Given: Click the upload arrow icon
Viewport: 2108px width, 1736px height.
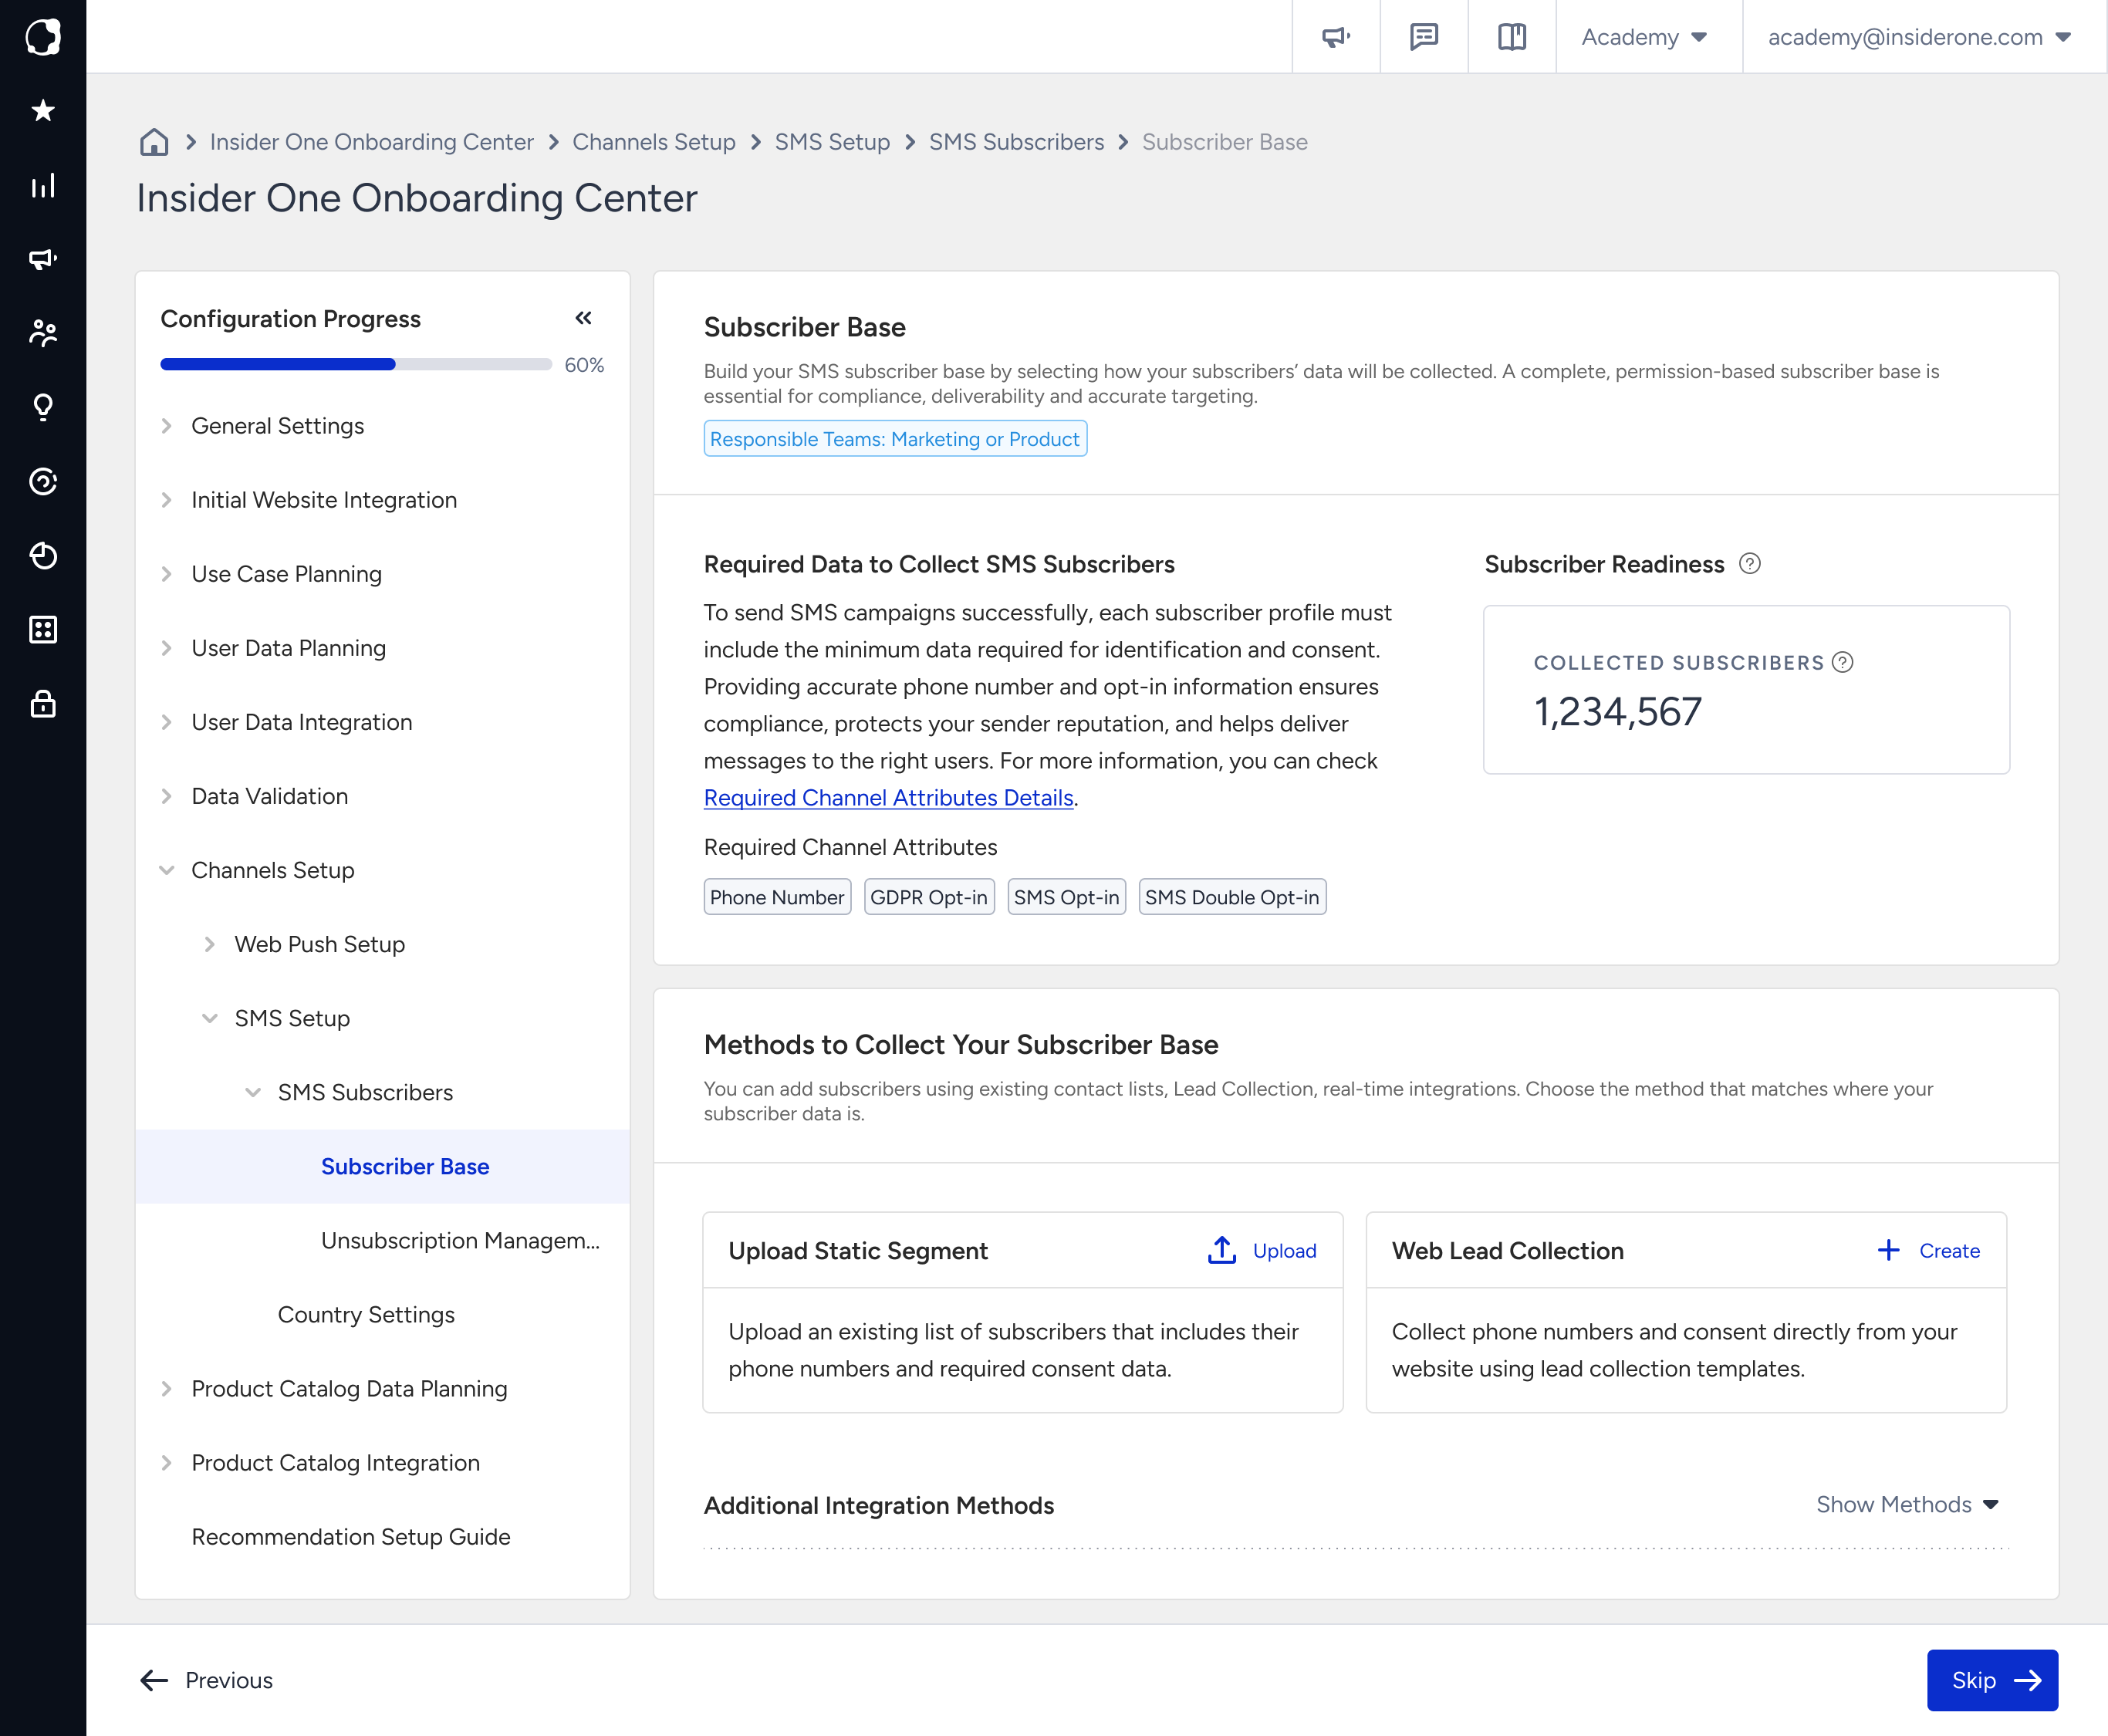Looking at the screenshot, I should coord(1222,1250).
